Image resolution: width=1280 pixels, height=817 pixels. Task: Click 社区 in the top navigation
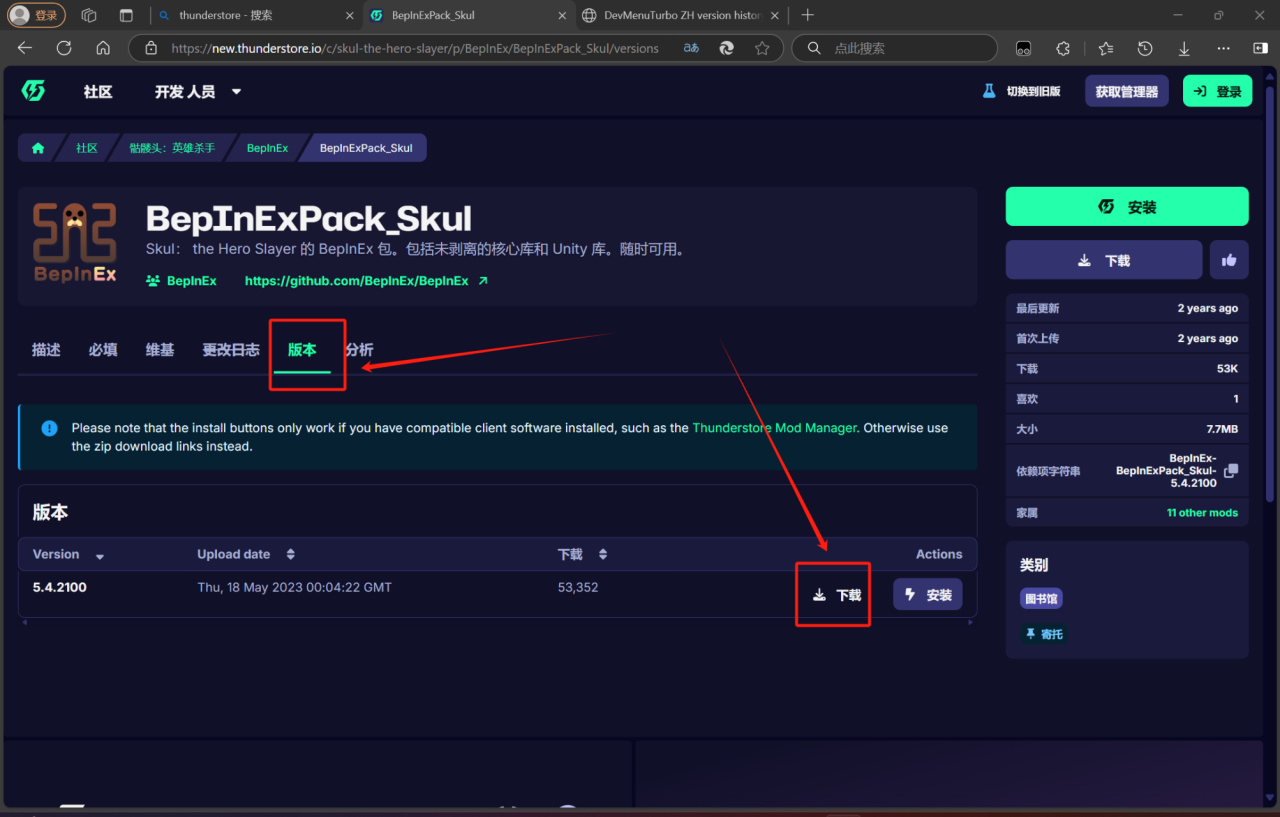click(98, 91)
